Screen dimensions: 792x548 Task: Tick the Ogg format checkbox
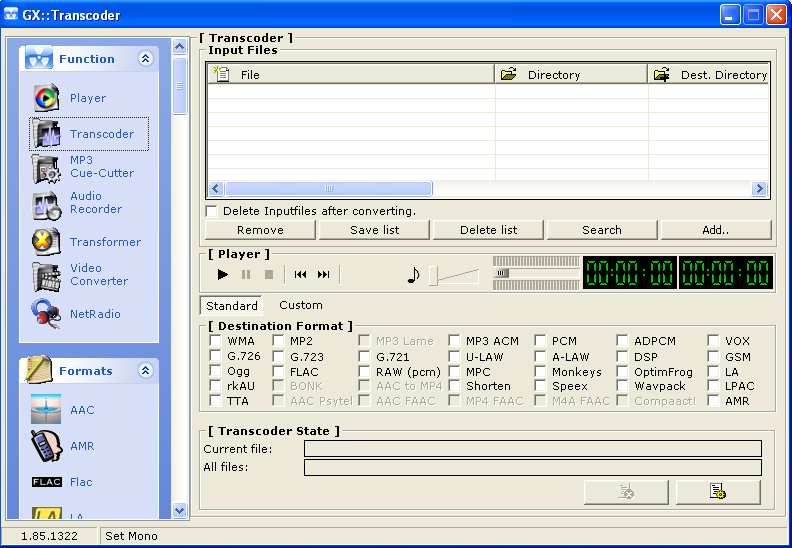(x=216, y=372)
